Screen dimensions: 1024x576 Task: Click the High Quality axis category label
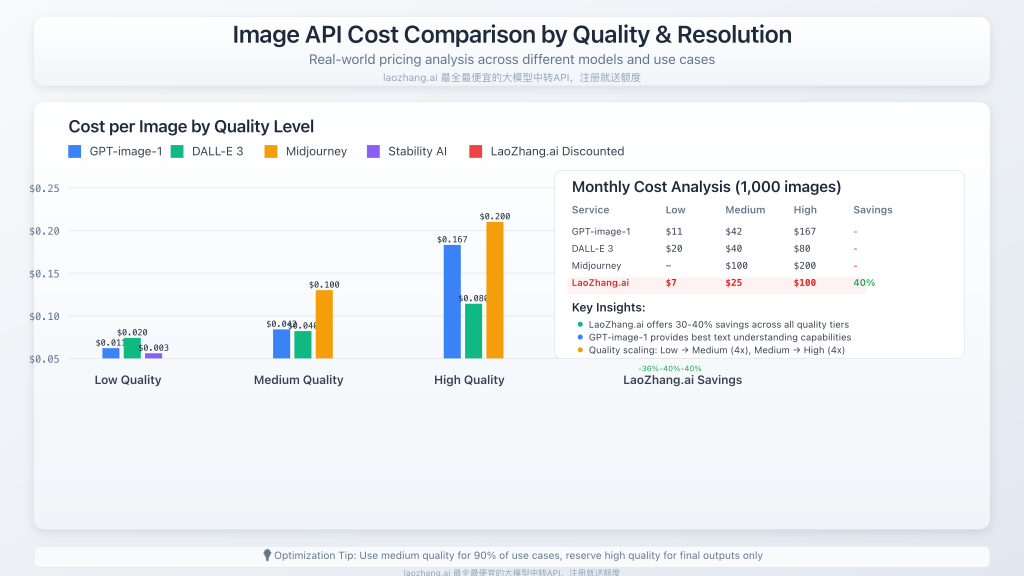coord(469,380)
